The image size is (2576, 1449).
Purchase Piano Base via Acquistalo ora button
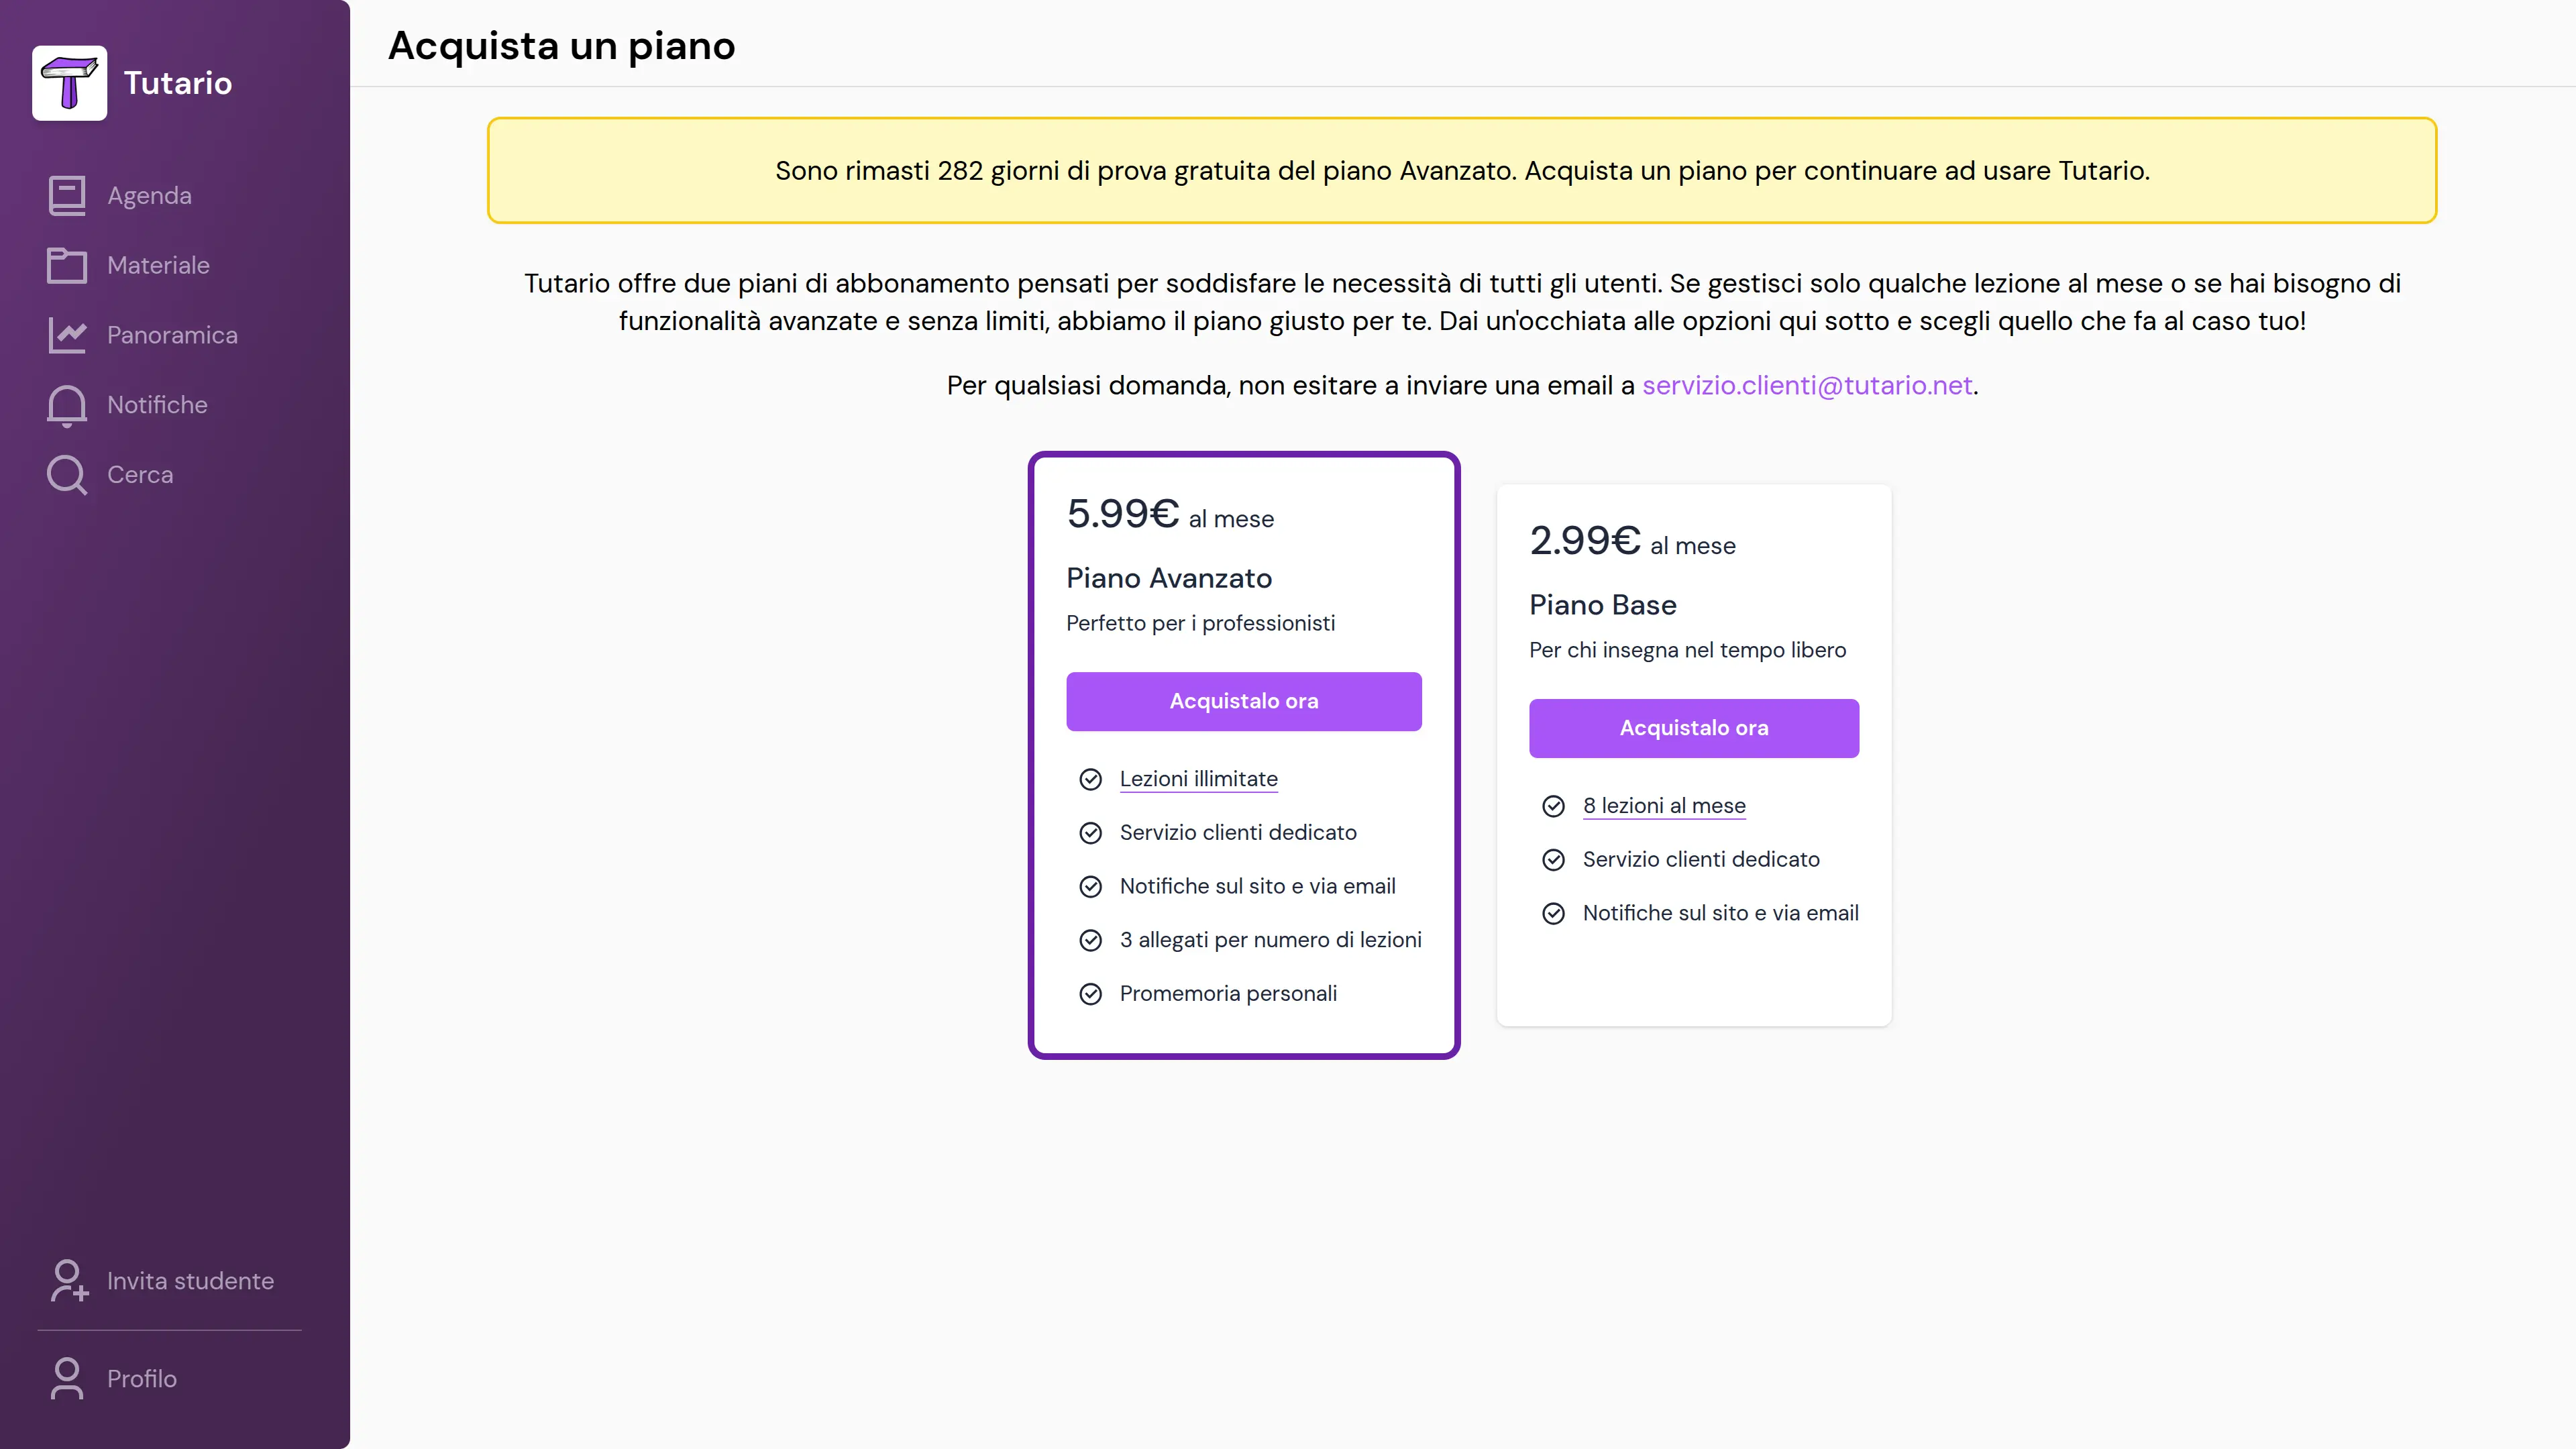(x=1693, y=728)
